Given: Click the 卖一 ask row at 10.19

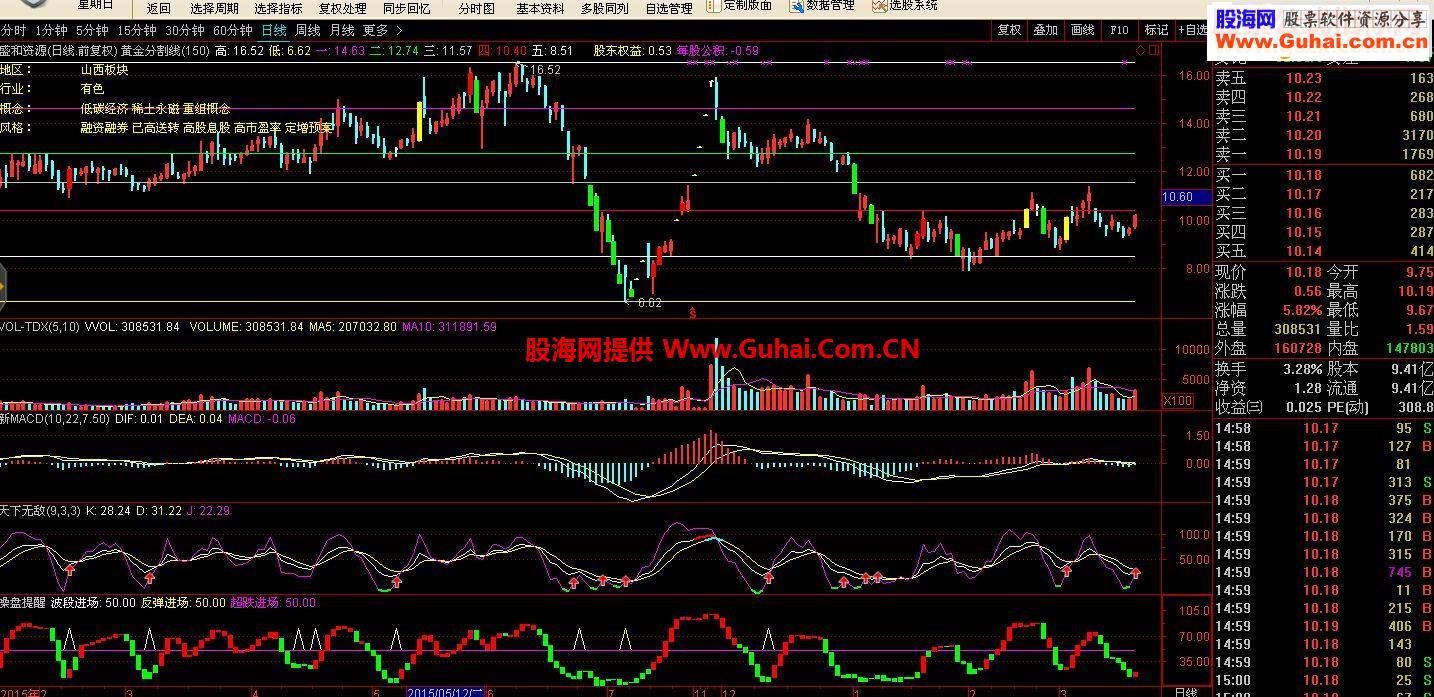Looking at the screenshot, I should coord(1323,154).
